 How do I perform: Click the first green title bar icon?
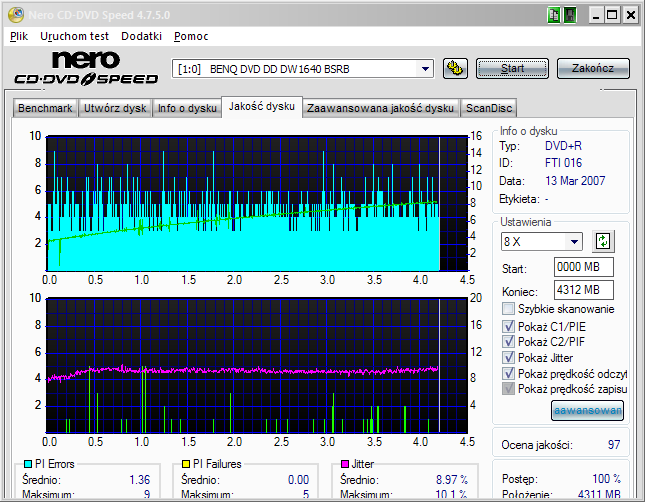(554, 15)
